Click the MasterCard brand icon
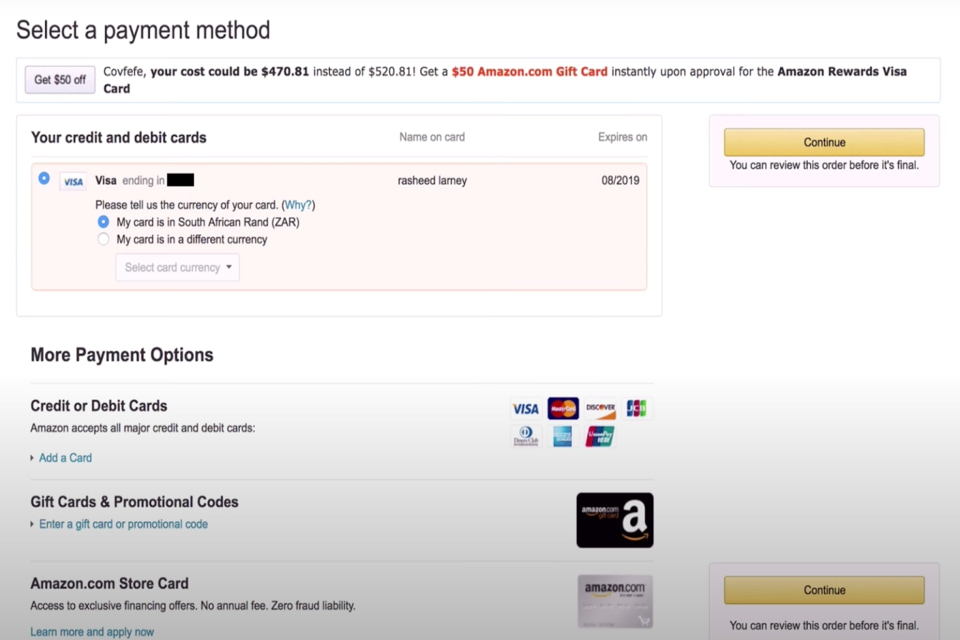 [x=562, y=408]
